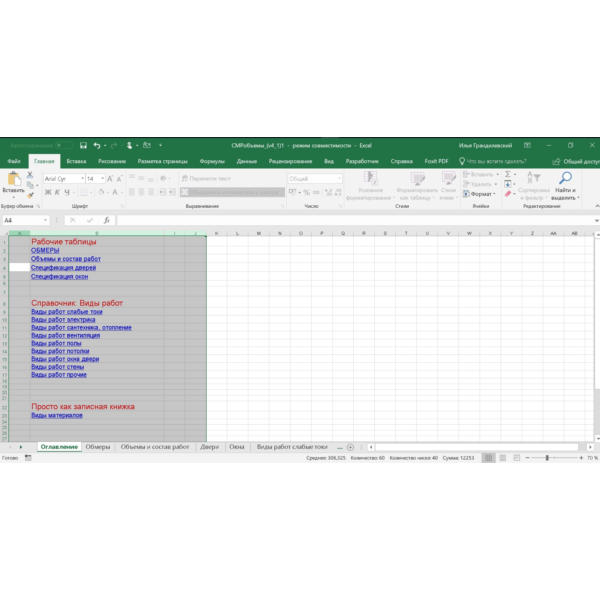
Task: Click the horizontal scrollbar right arrow
Action: (x=590, y=447)
